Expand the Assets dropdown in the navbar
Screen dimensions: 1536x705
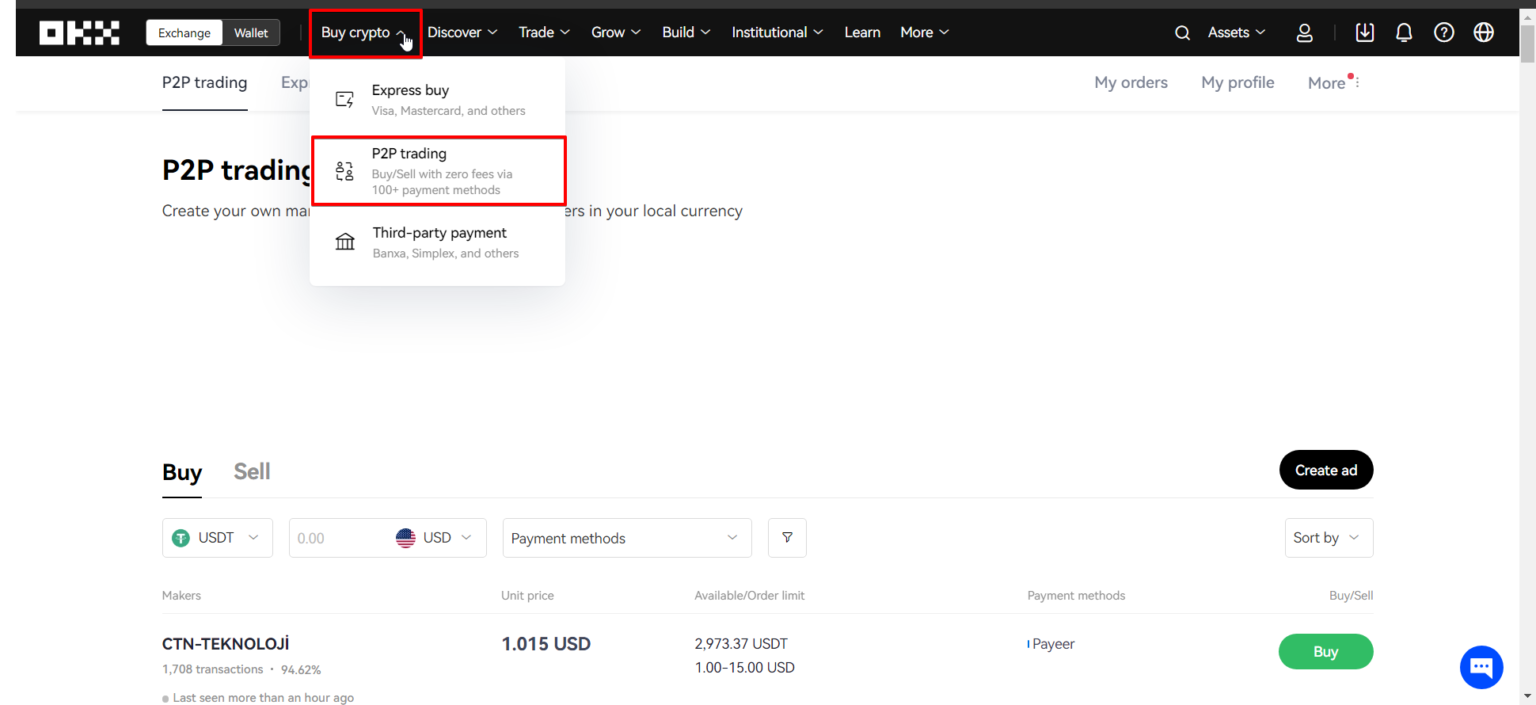pyautogui.click(x=1236, y=32)
